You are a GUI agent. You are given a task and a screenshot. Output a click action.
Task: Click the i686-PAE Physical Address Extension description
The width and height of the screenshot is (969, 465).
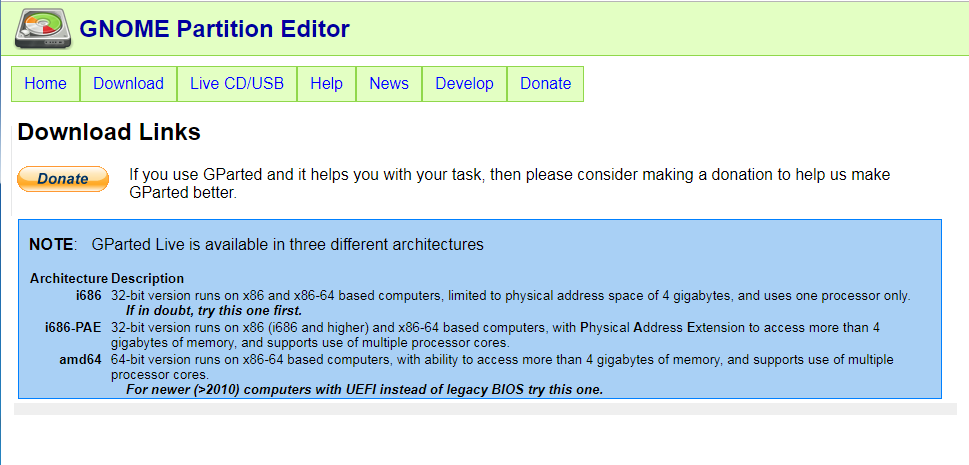pyautogui.click(x=496, y=335)
